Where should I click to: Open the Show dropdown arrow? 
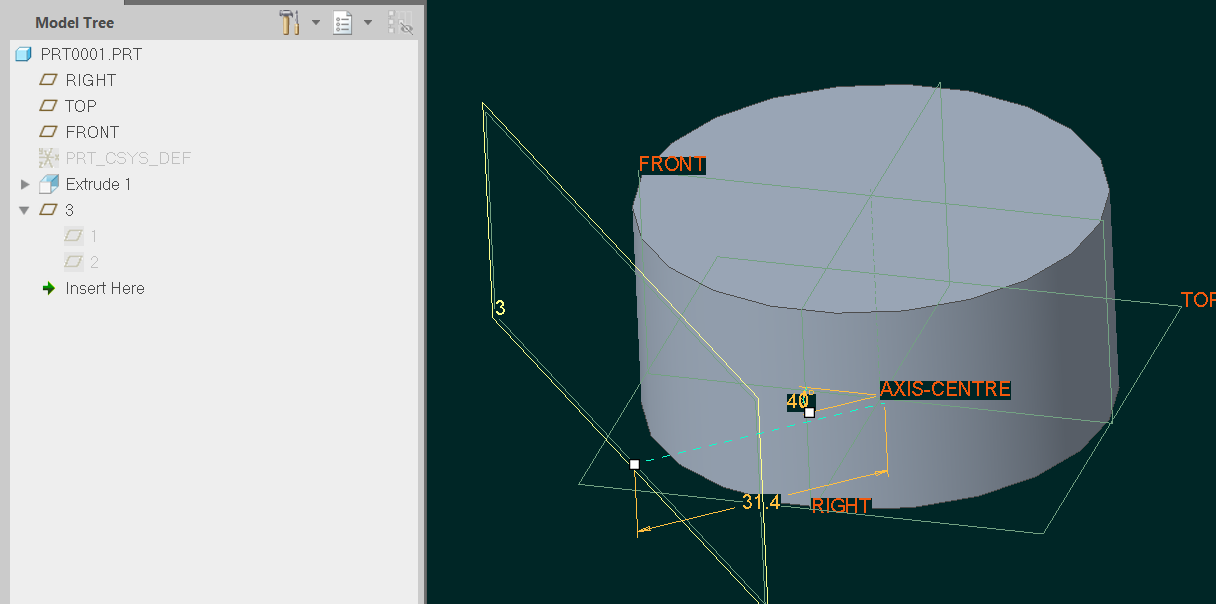367,22
